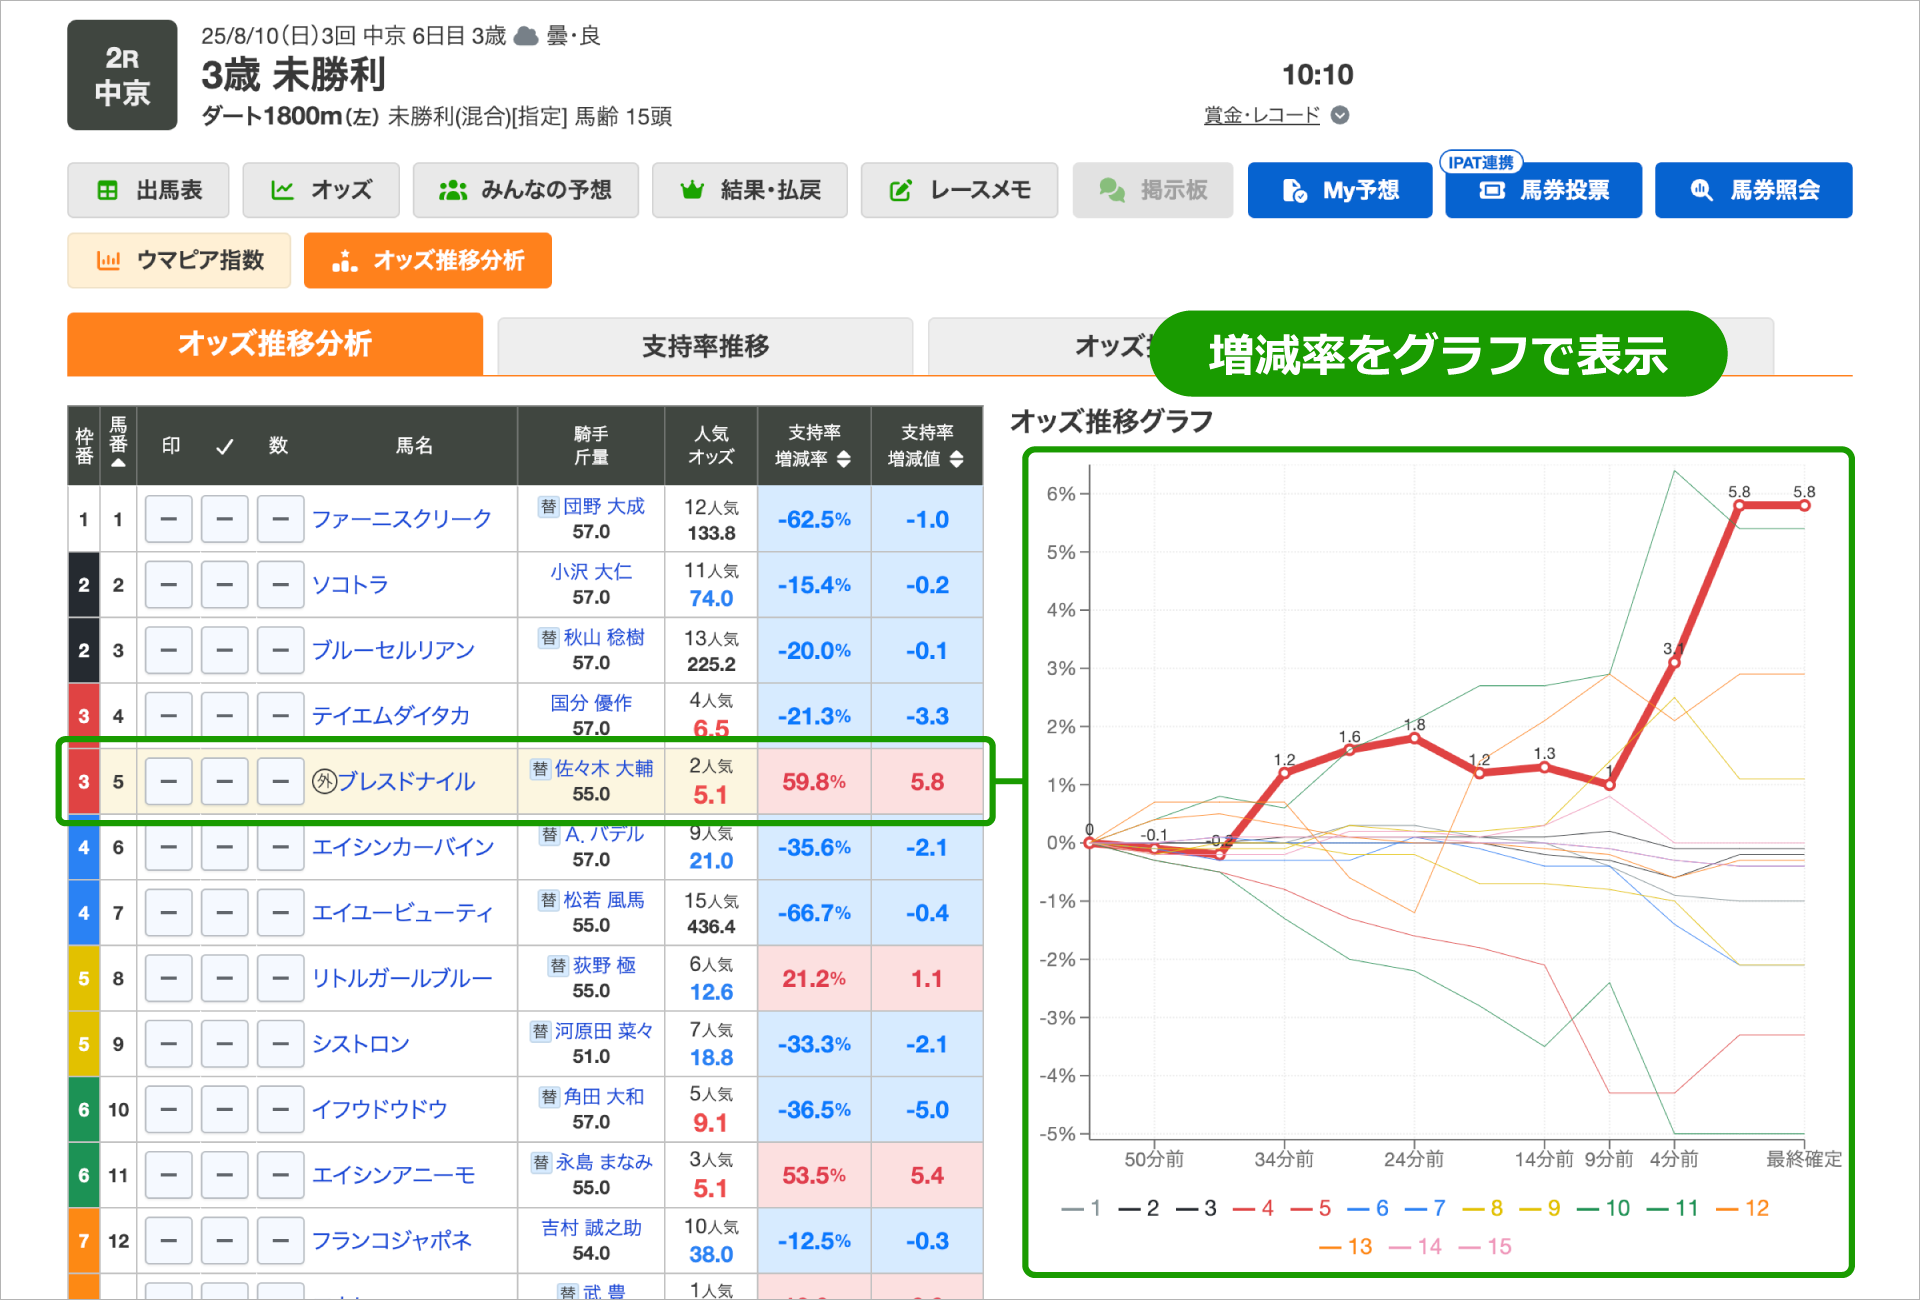This screenshot has width=1920, height=1300.
Task: Sort by 支持率増減率 column arrows
Action: point(844,459)
